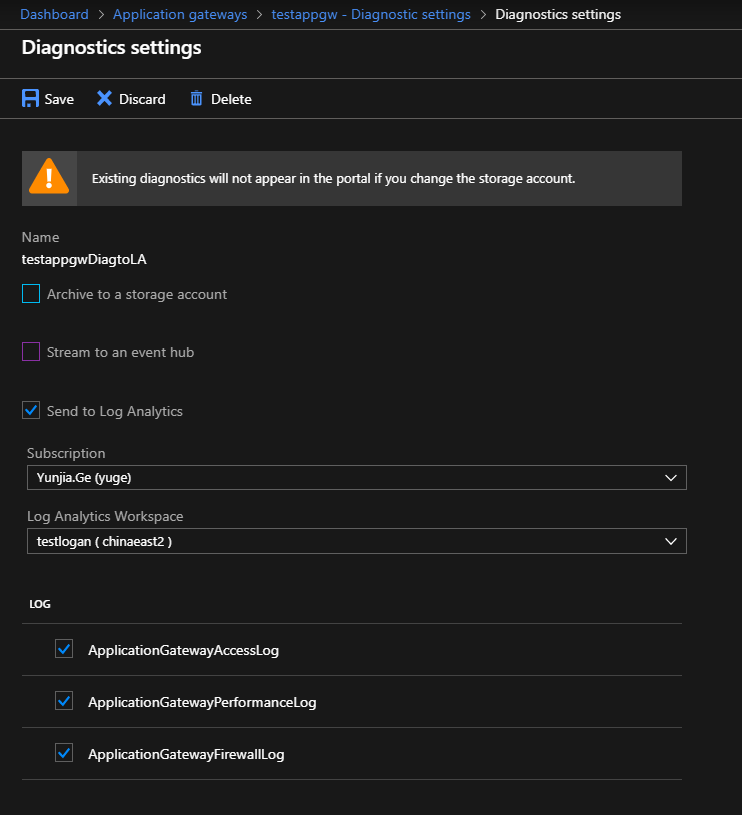Uncheck ApplicationGatewayFirewallLog checkbox

64,754
